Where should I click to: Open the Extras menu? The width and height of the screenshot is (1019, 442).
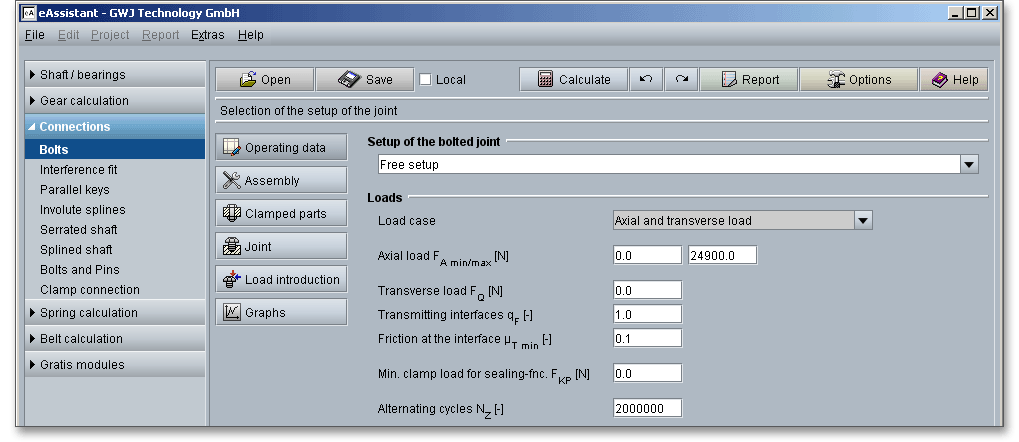(x=207, y=35)
